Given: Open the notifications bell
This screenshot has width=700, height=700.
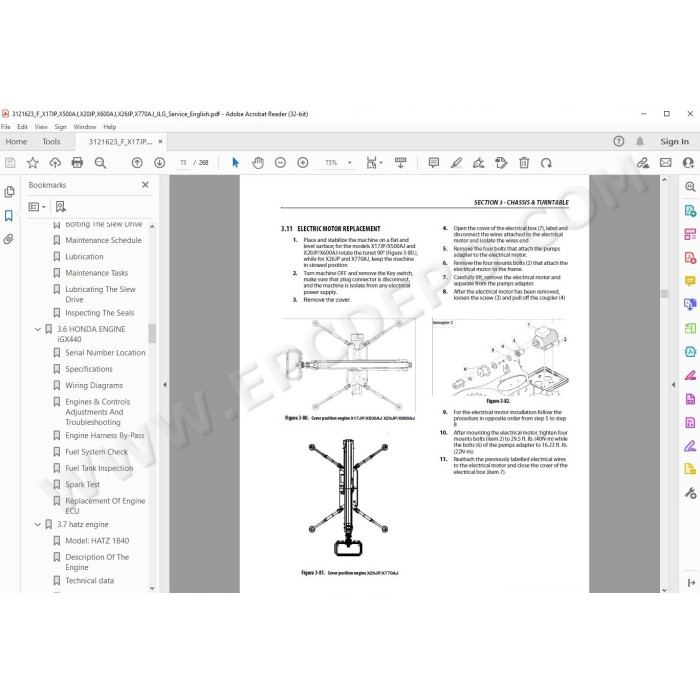Looking at the screenshot, I should click(x=640, y=142).
